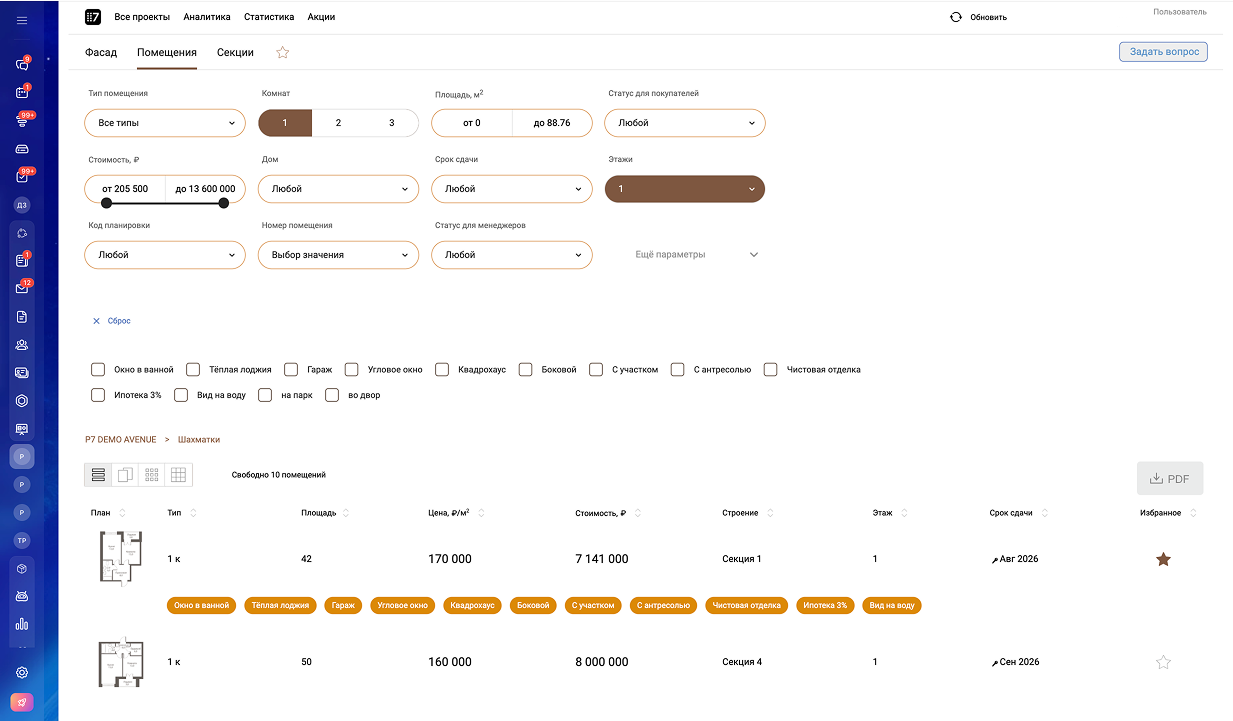Expand the Срок сдачи dropdown

pos(511,189)
